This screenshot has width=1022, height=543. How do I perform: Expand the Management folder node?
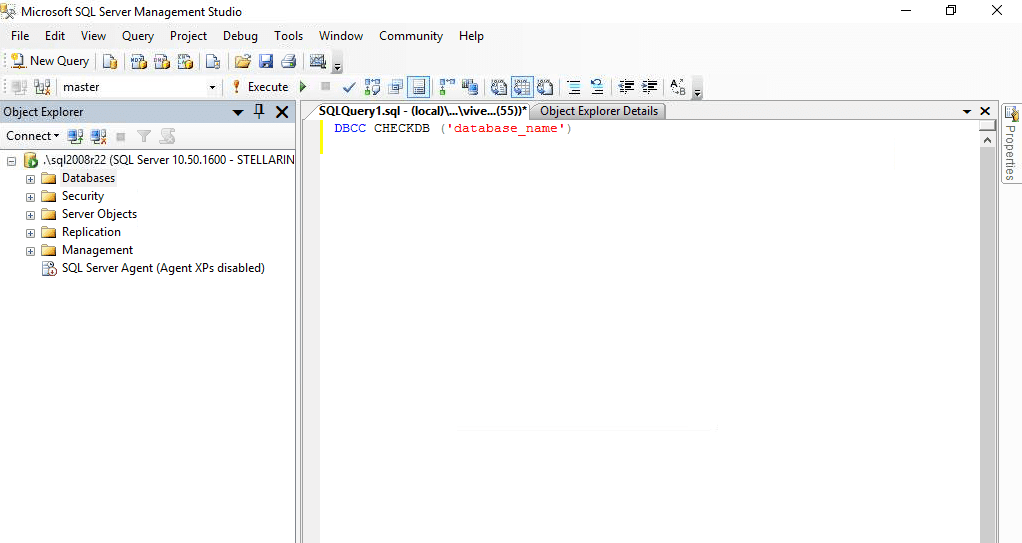coord(30,251)
